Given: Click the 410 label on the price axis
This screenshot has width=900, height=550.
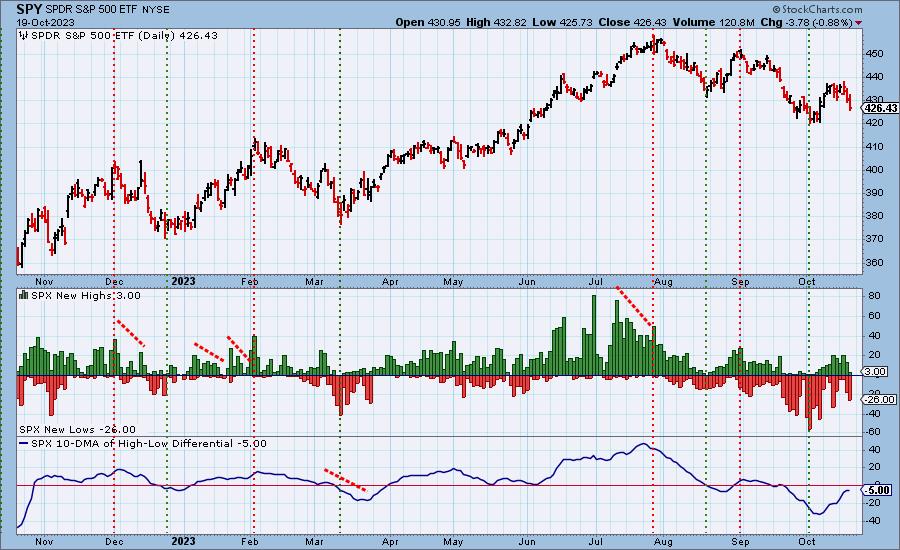Looking at the screenshot, I should pos(875,146).
